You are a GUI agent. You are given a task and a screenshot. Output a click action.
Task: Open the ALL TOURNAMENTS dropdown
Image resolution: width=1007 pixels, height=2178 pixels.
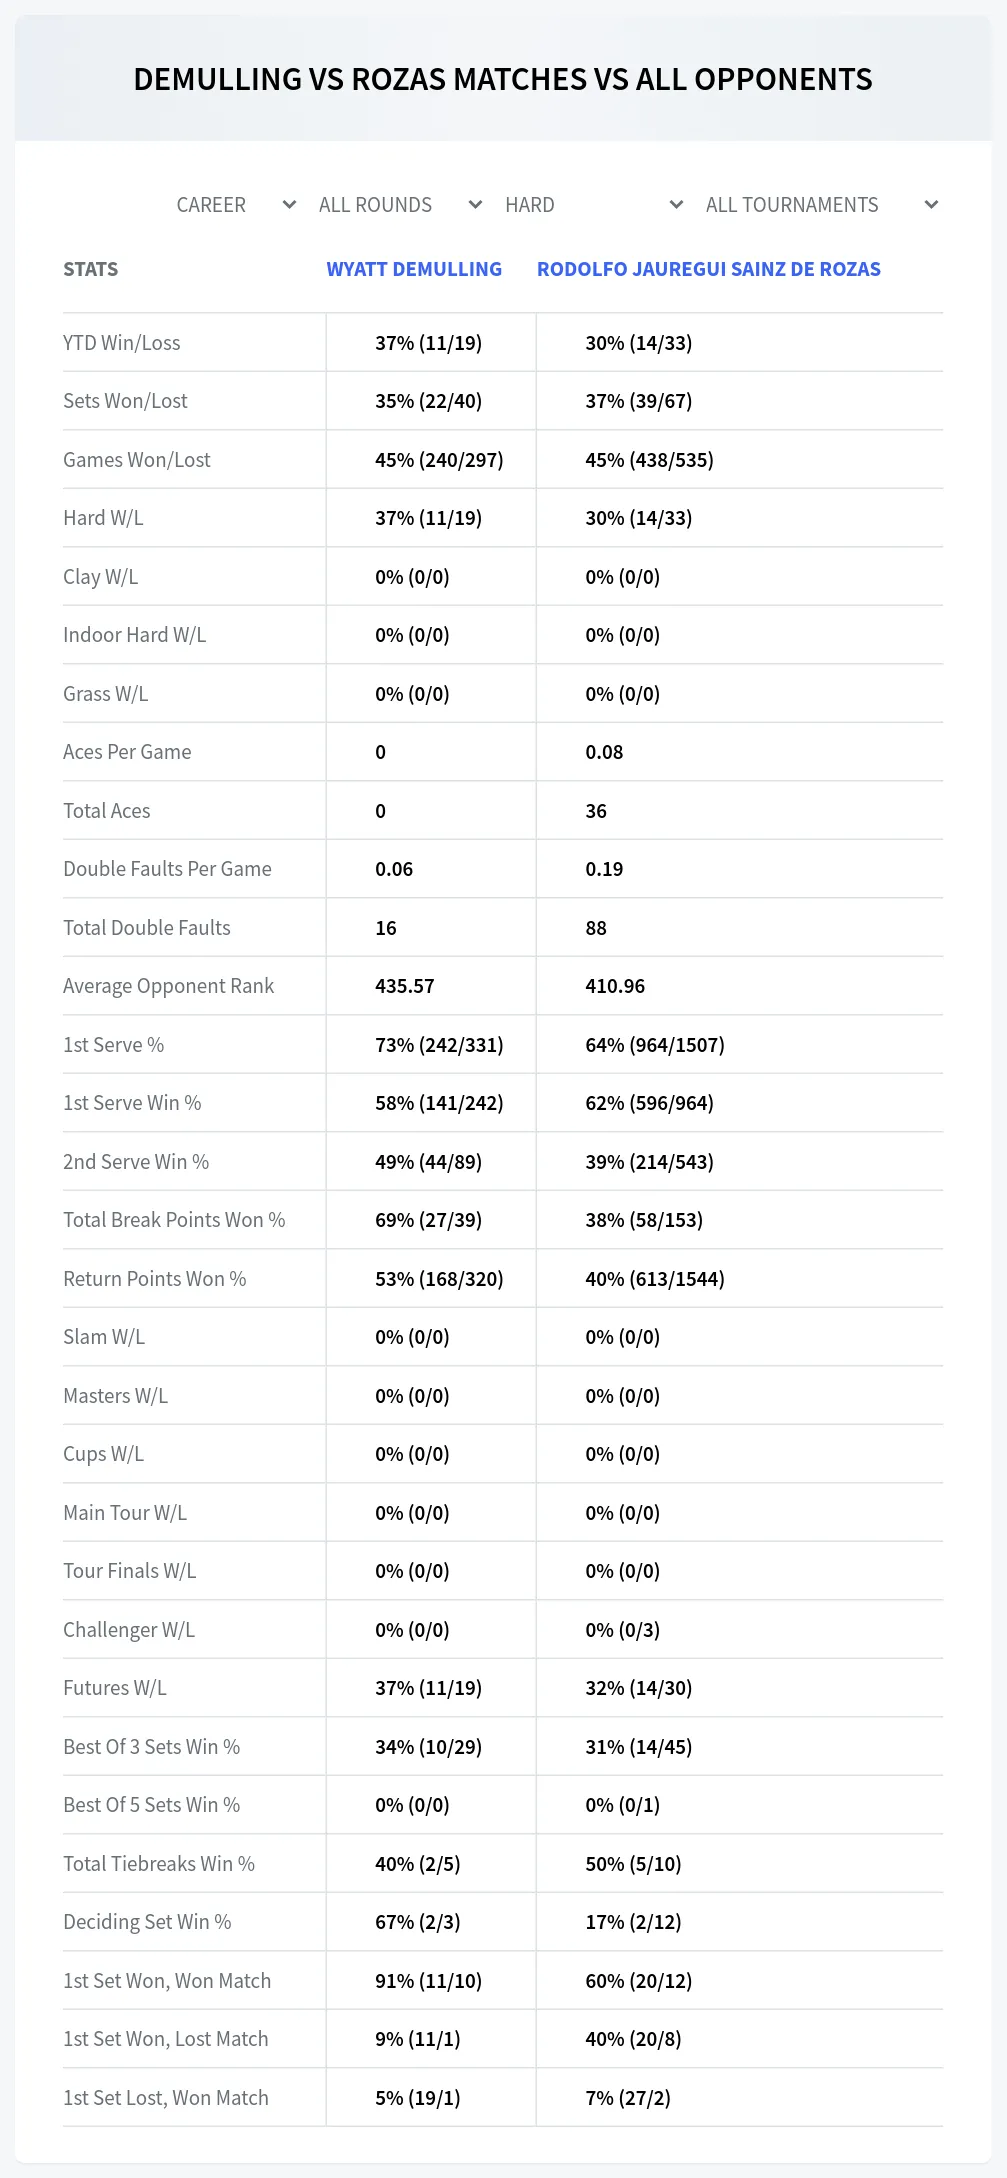point(822,205)
